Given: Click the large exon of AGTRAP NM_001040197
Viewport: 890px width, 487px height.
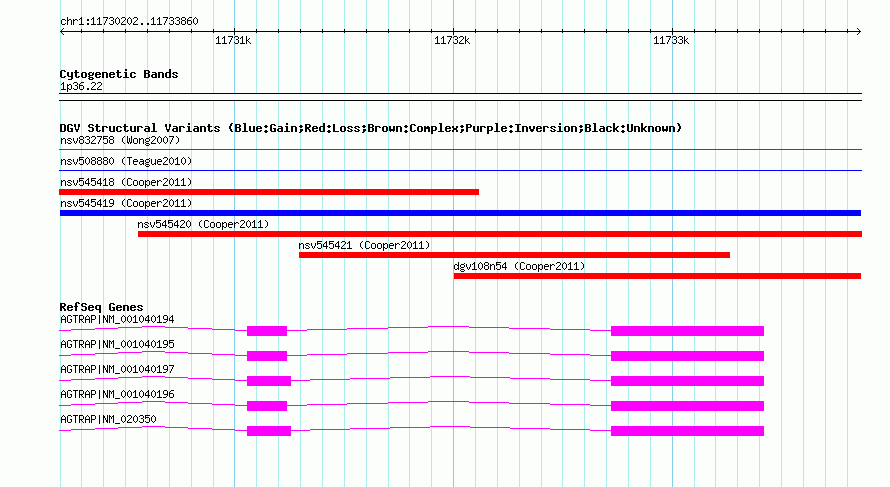Looking at the screenshot, I should (687, 381).
